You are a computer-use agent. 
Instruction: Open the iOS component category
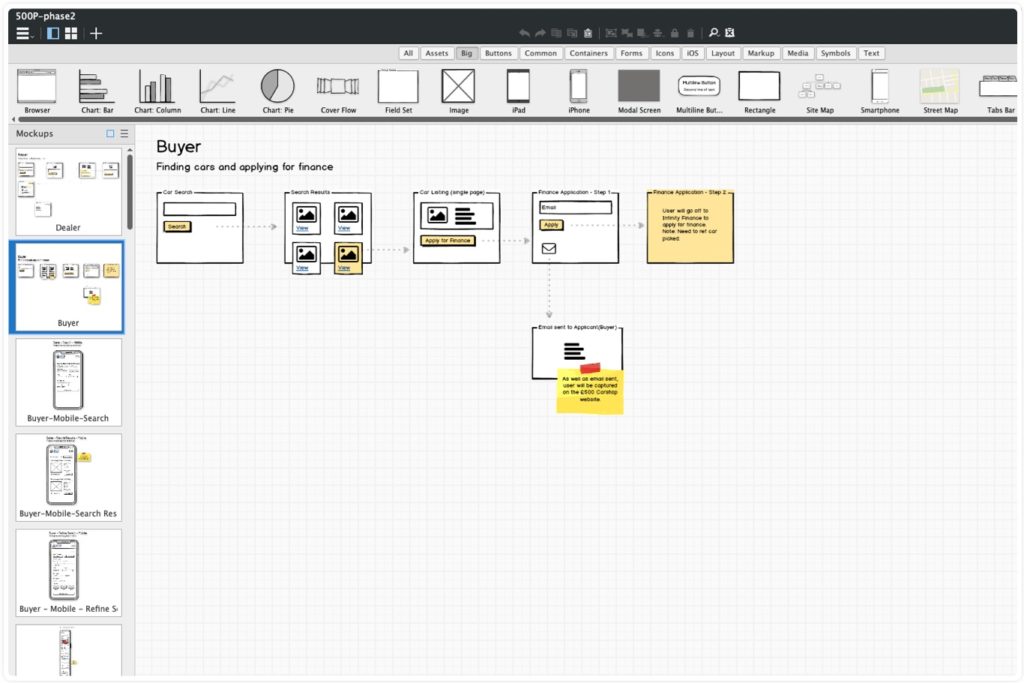coord(692,53)
